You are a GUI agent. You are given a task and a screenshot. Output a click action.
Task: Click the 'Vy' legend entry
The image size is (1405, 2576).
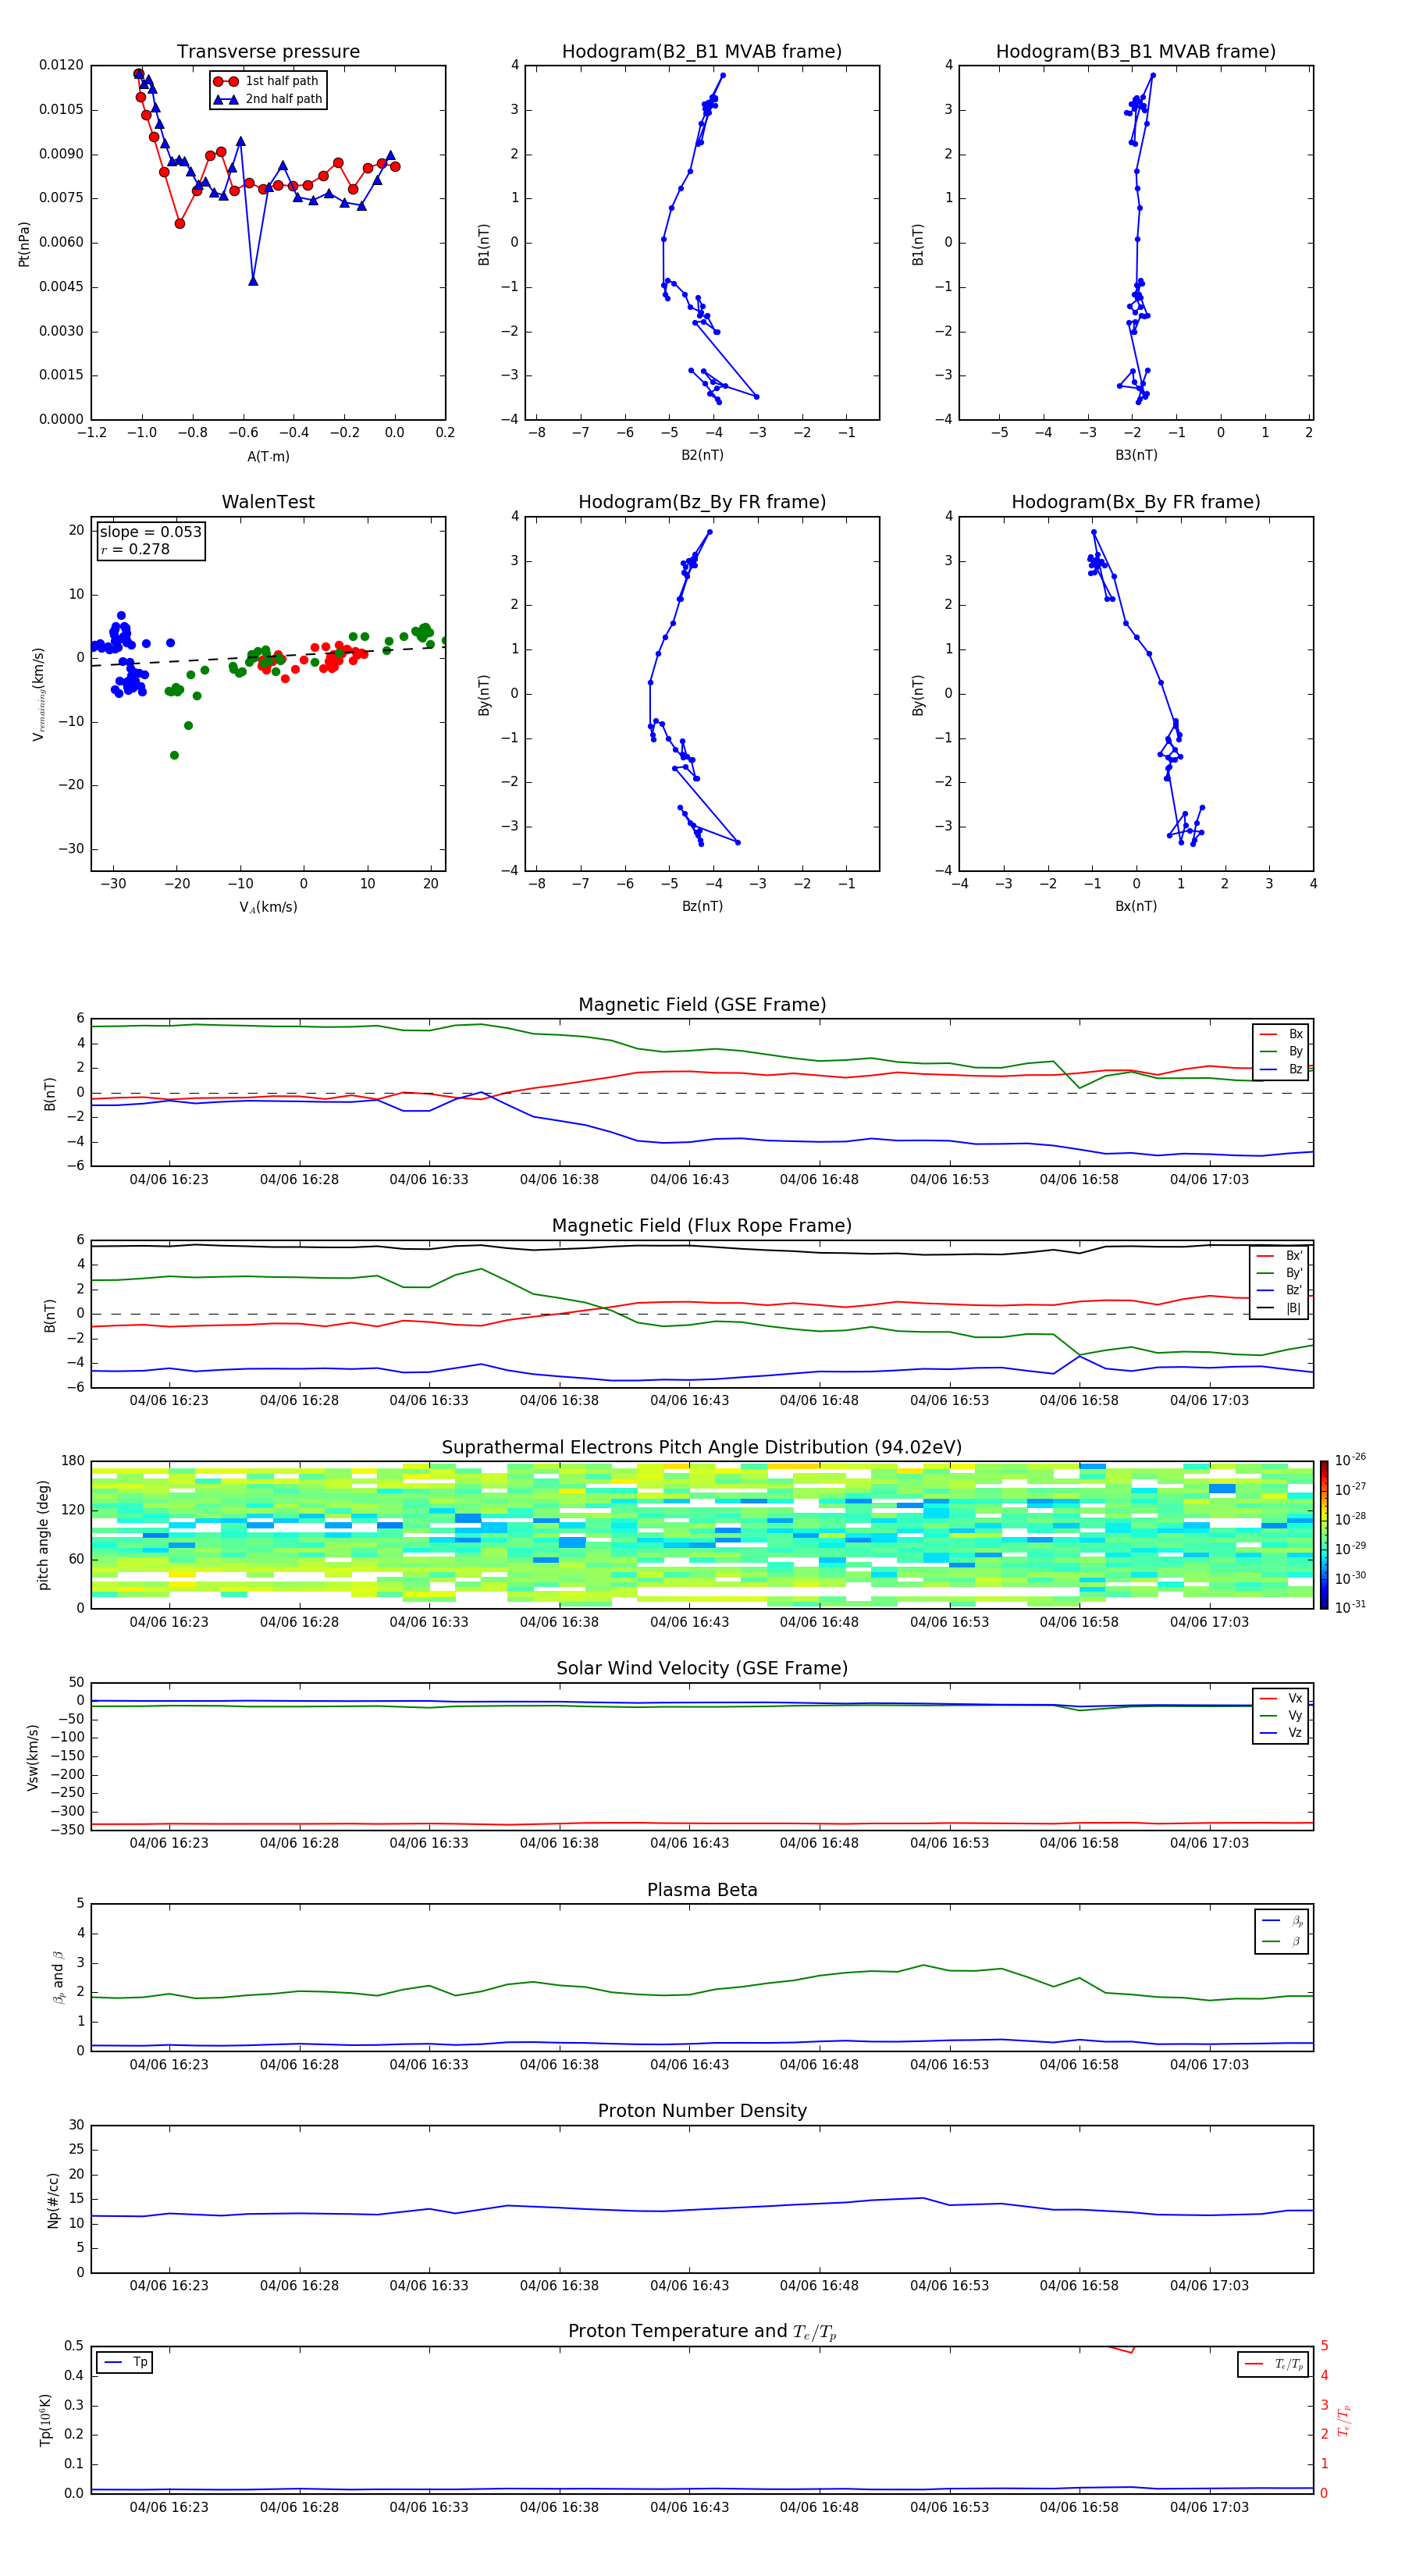pyautogui.click(x=1281, y=1715)
